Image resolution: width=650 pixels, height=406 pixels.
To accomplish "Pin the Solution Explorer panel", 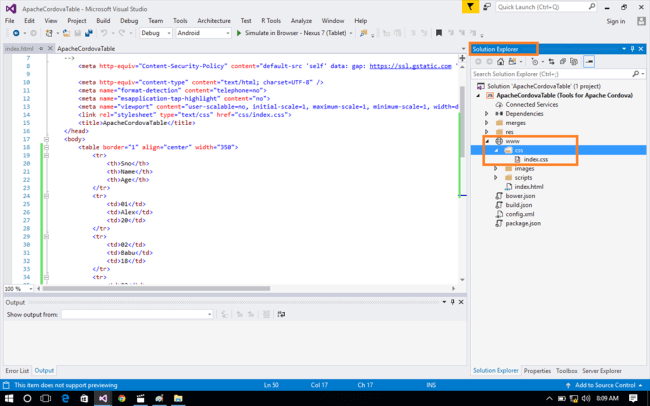I will pyautogui.click(x=633, y=48).
